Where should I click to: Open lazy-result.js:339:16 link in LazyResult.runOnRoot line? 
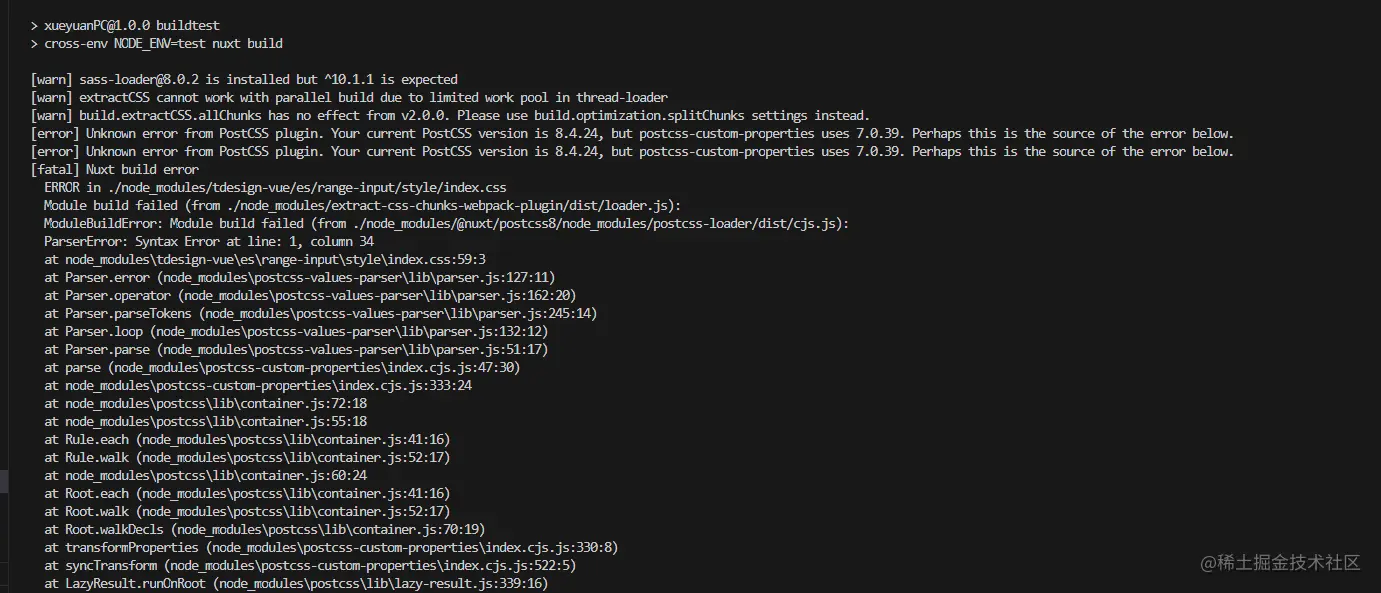click(x=380, y=583)
